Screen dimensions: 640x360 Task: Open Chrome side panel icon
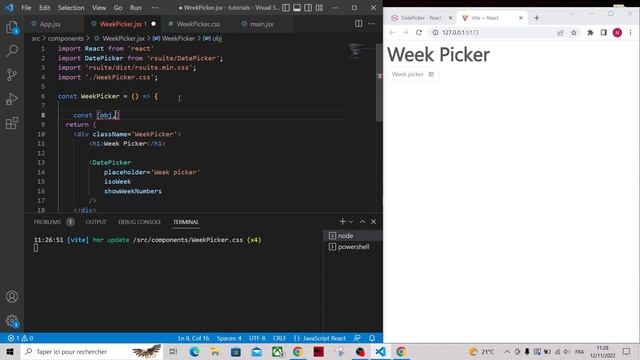[604, 32]
